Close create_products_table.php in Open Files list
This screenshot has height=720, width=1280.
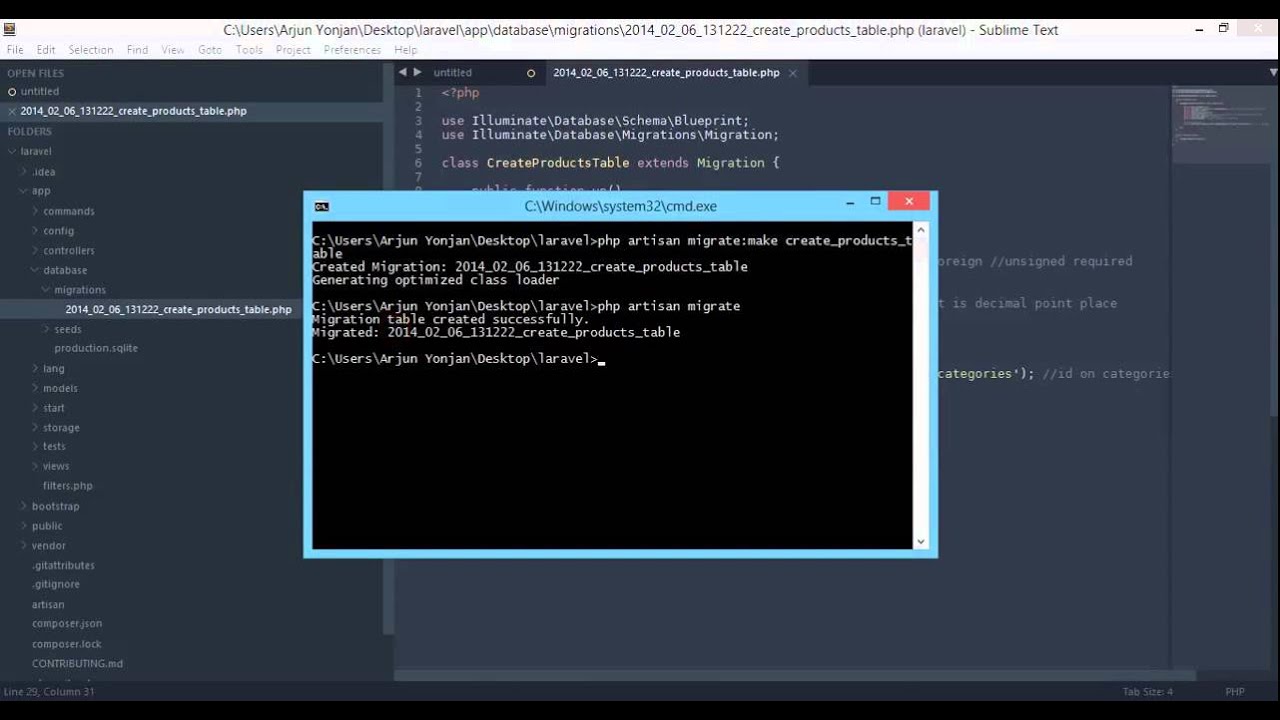[12, 111]
